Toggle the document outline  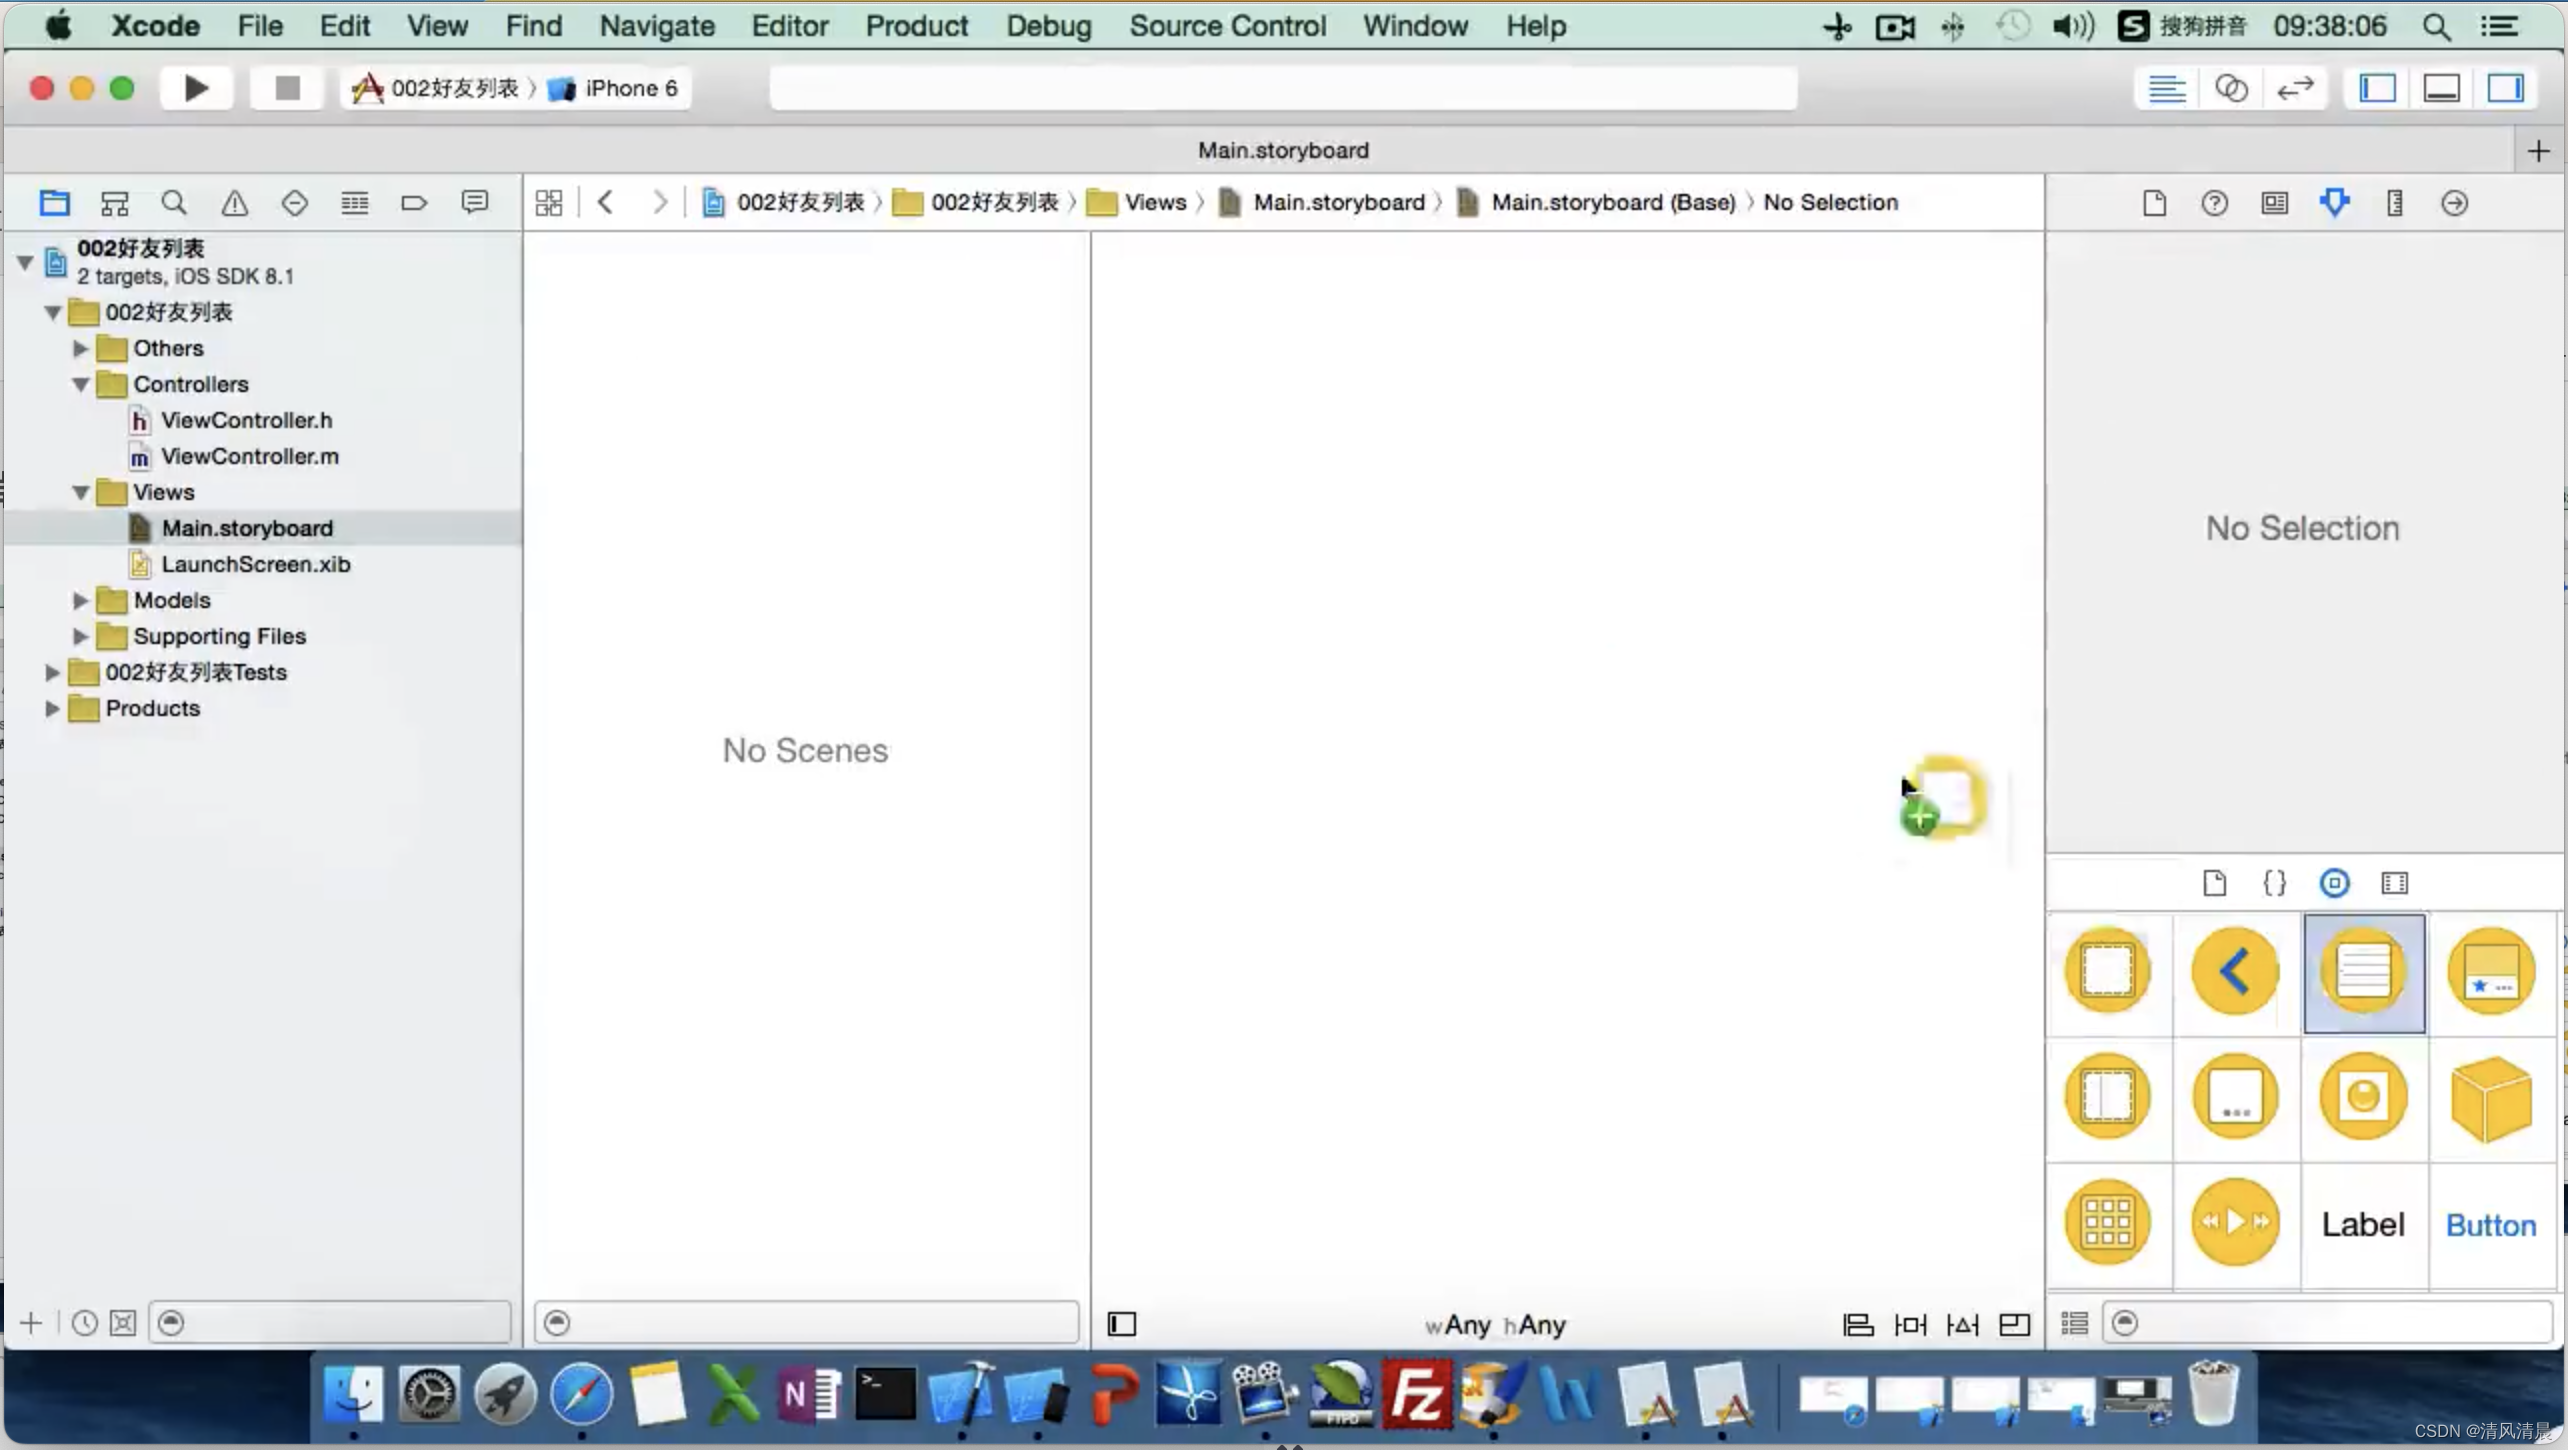[1122, 1324]
